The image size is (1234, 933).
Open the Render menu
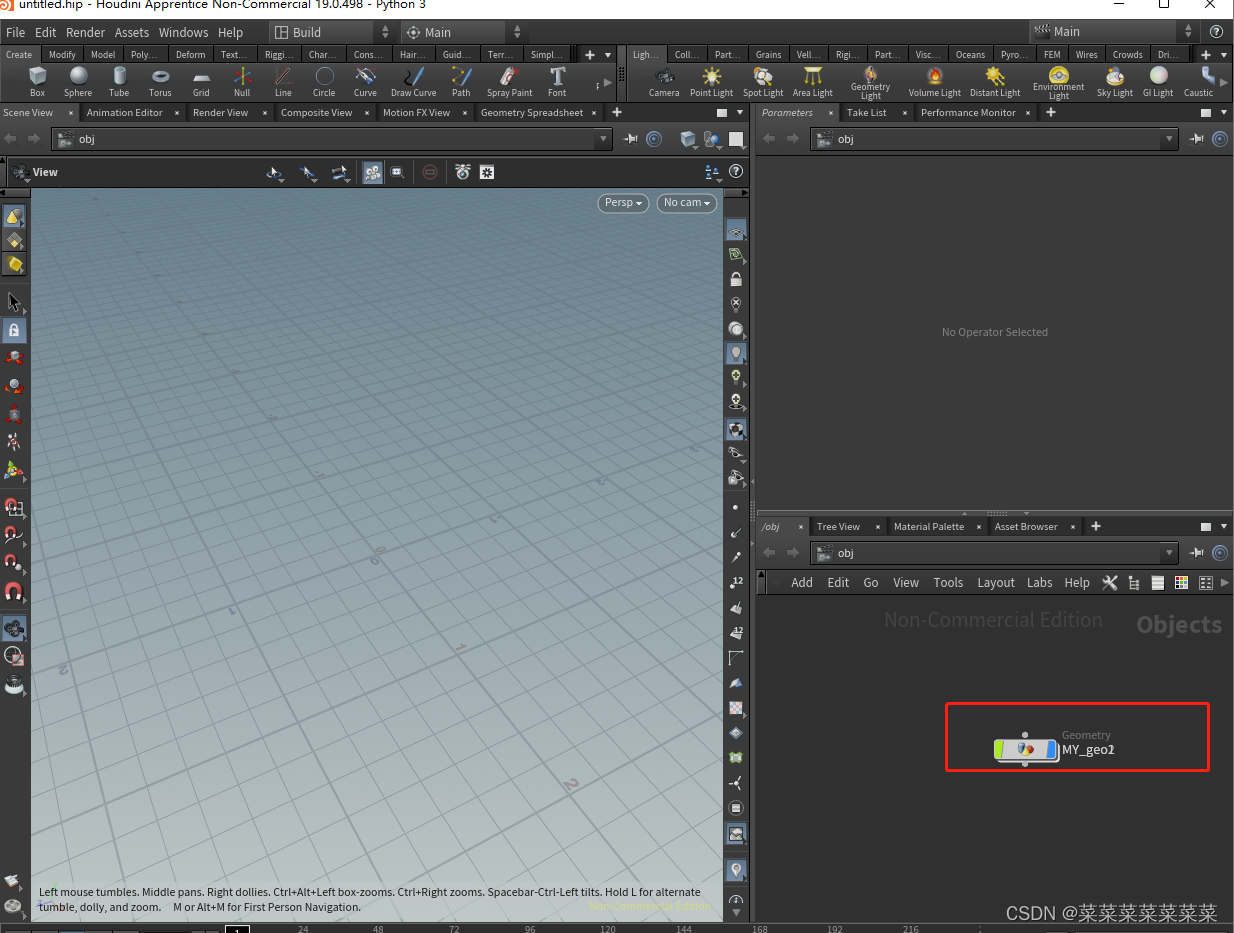[85, 32]
